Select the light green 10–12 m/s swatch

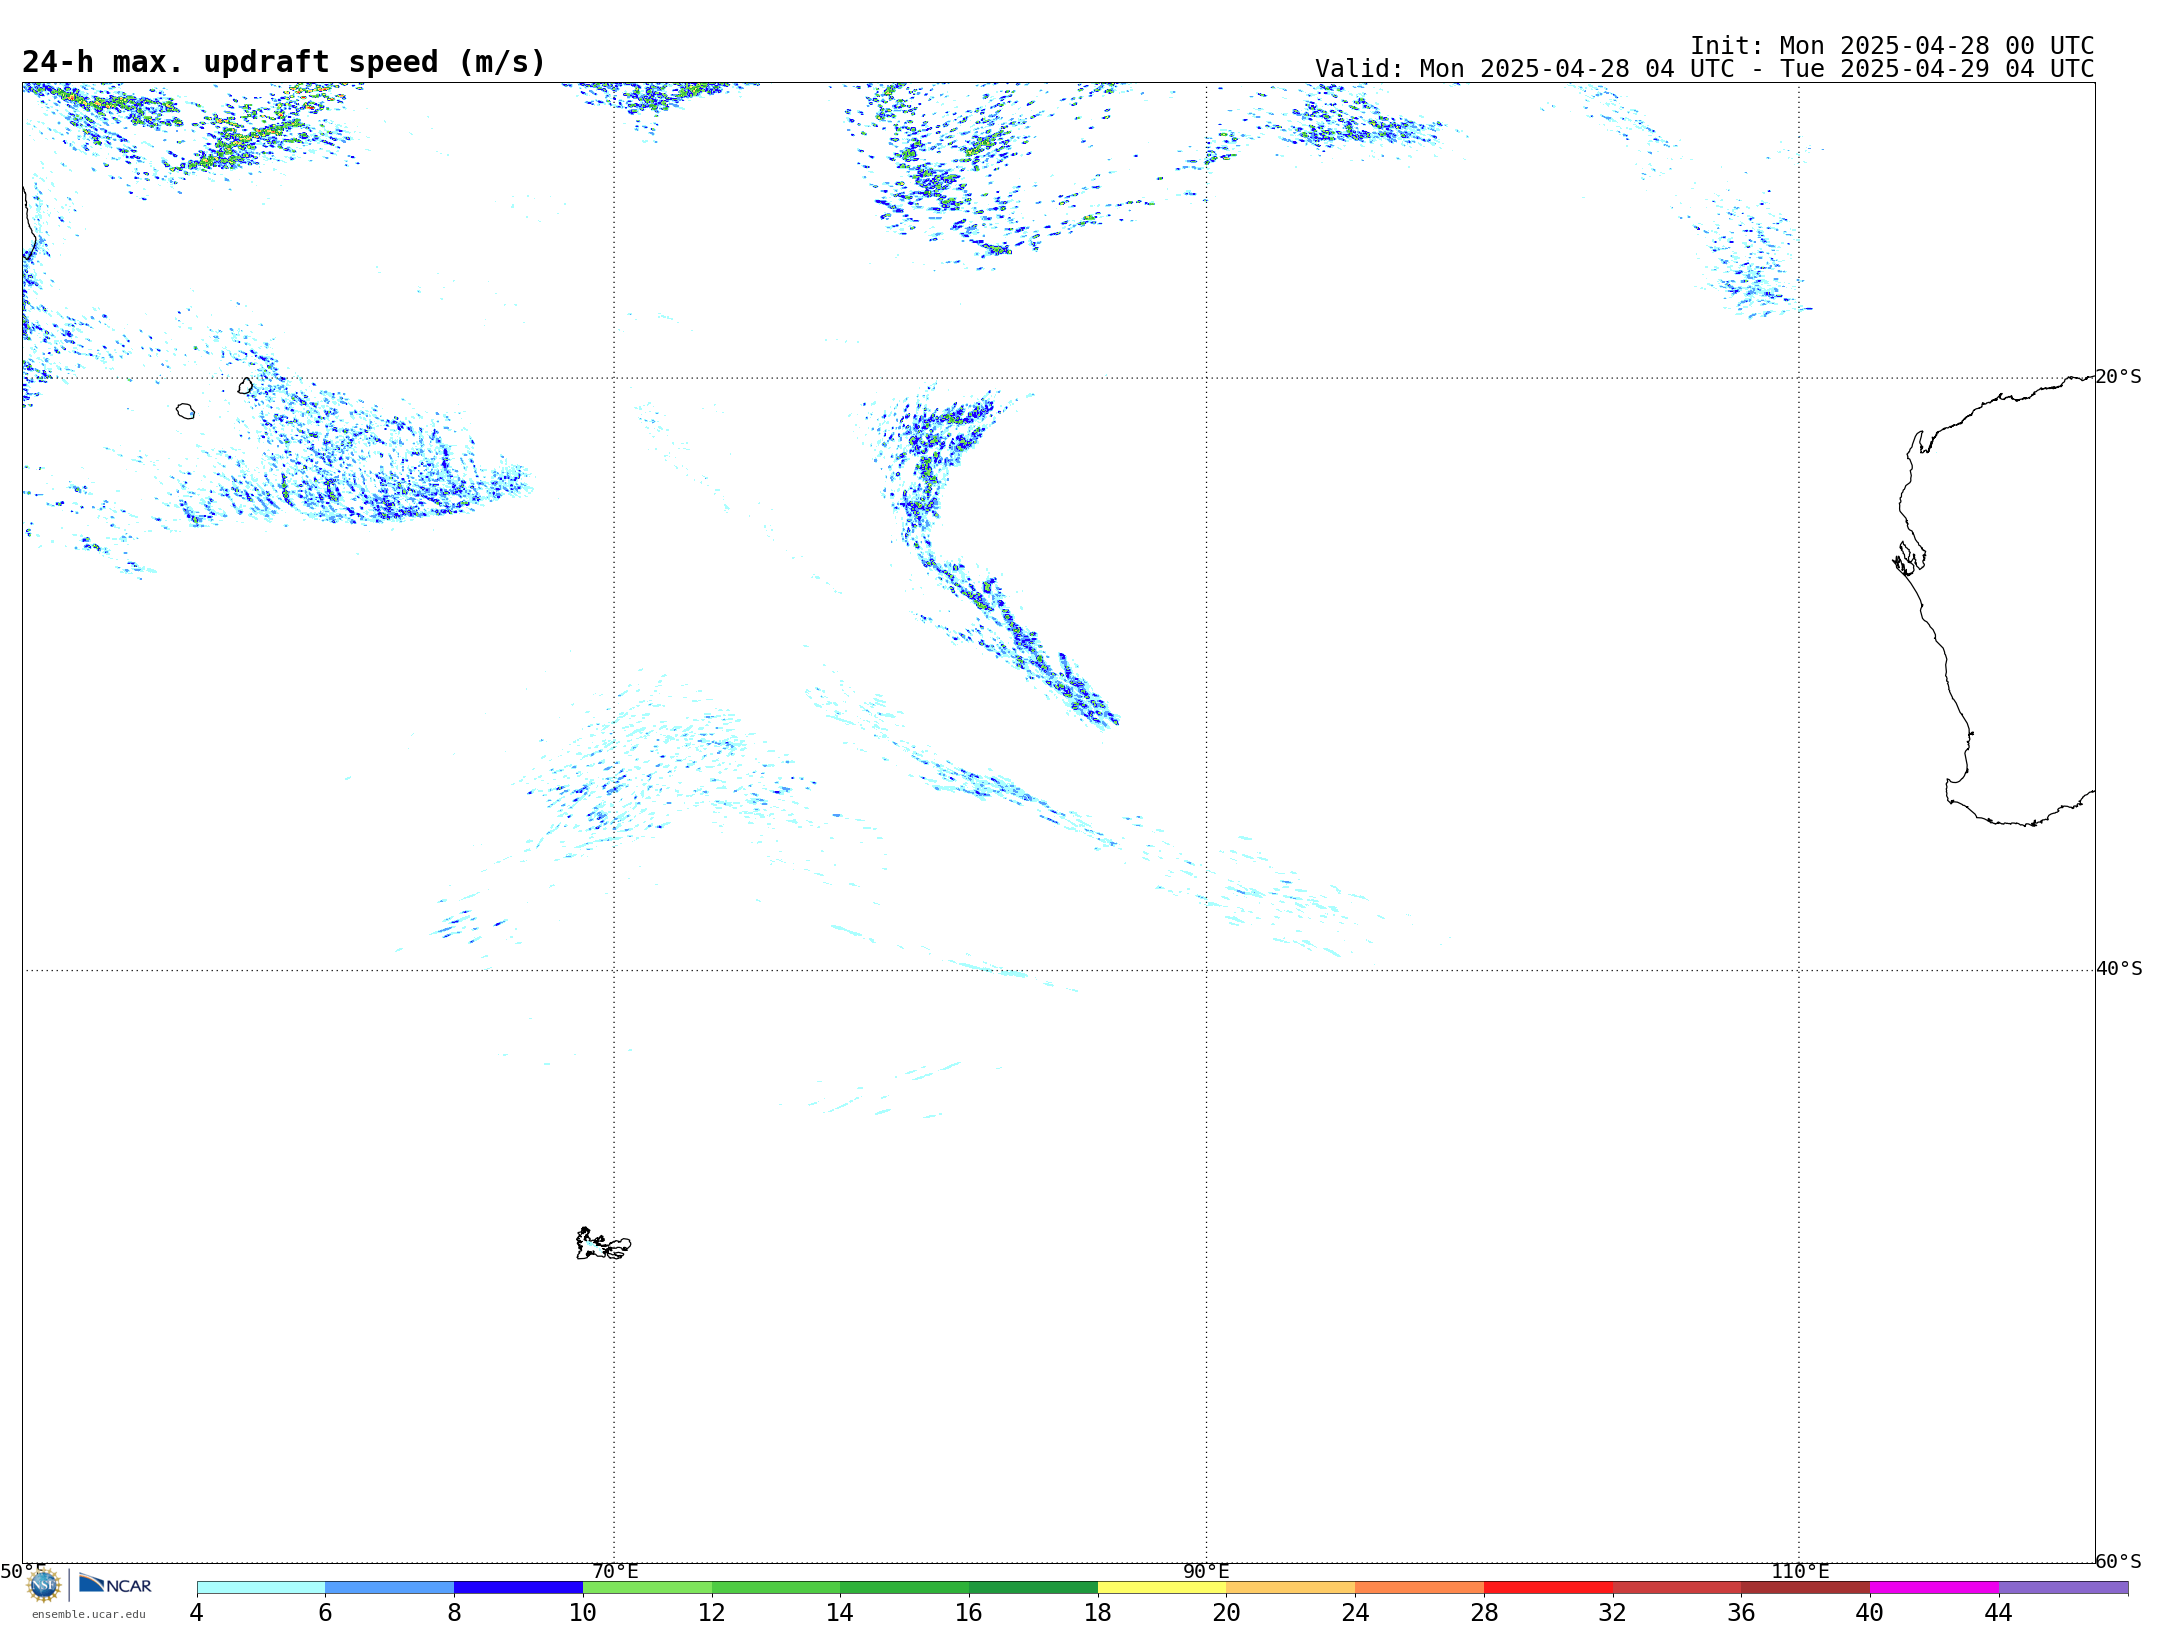[x=647, y=1588]
